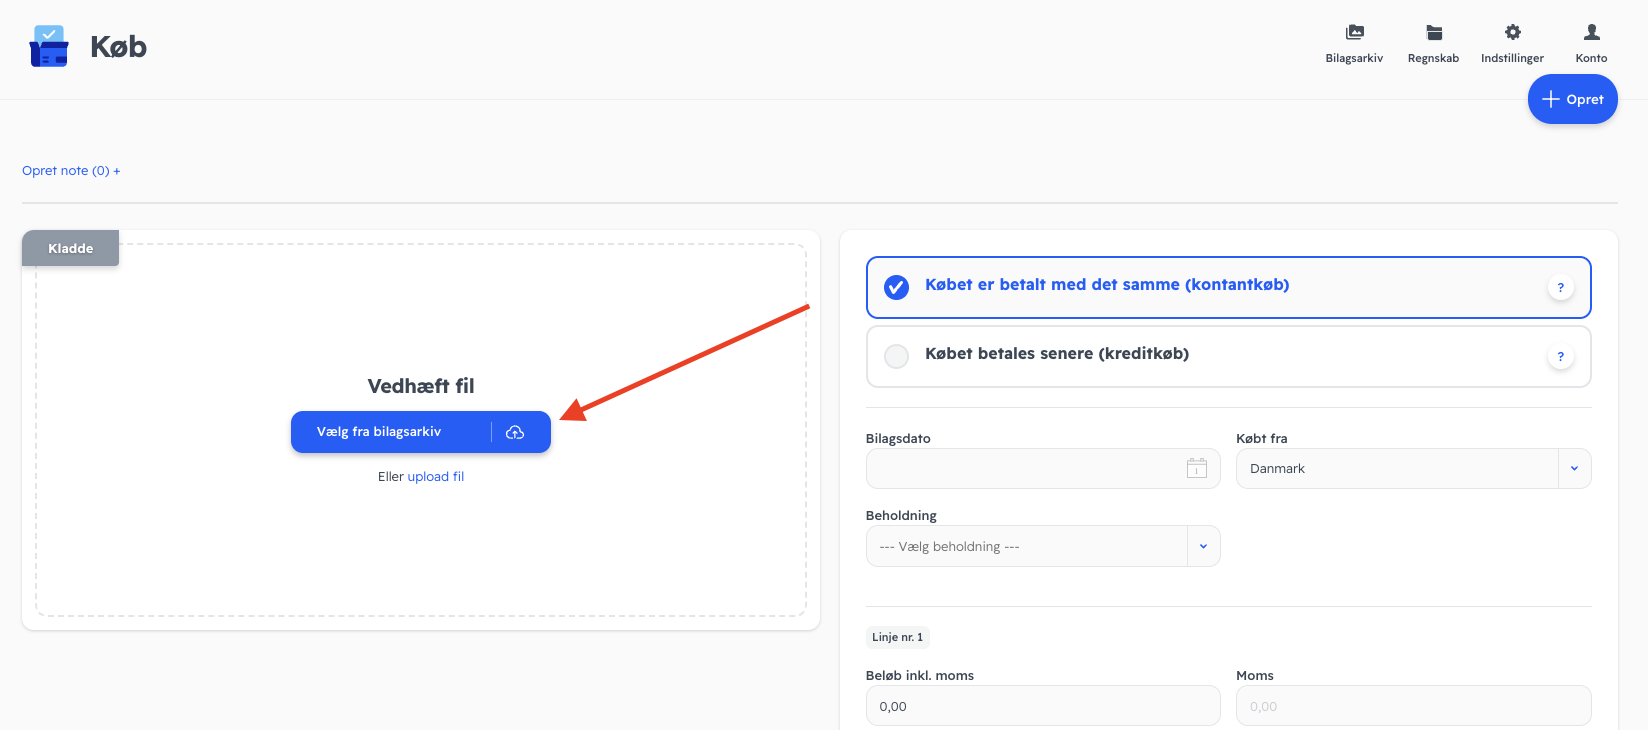Open the Konto user icon
This screenshot has width=1648, height=730.
click(x=1591, y=33)
